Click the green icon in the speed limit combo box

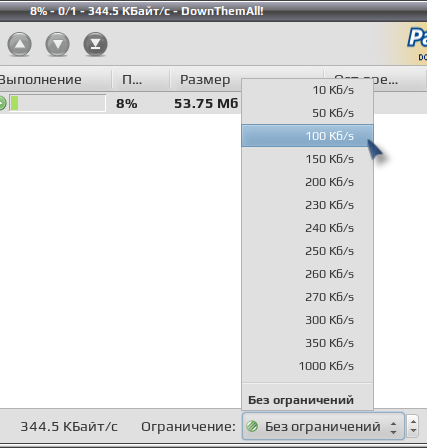252,426
